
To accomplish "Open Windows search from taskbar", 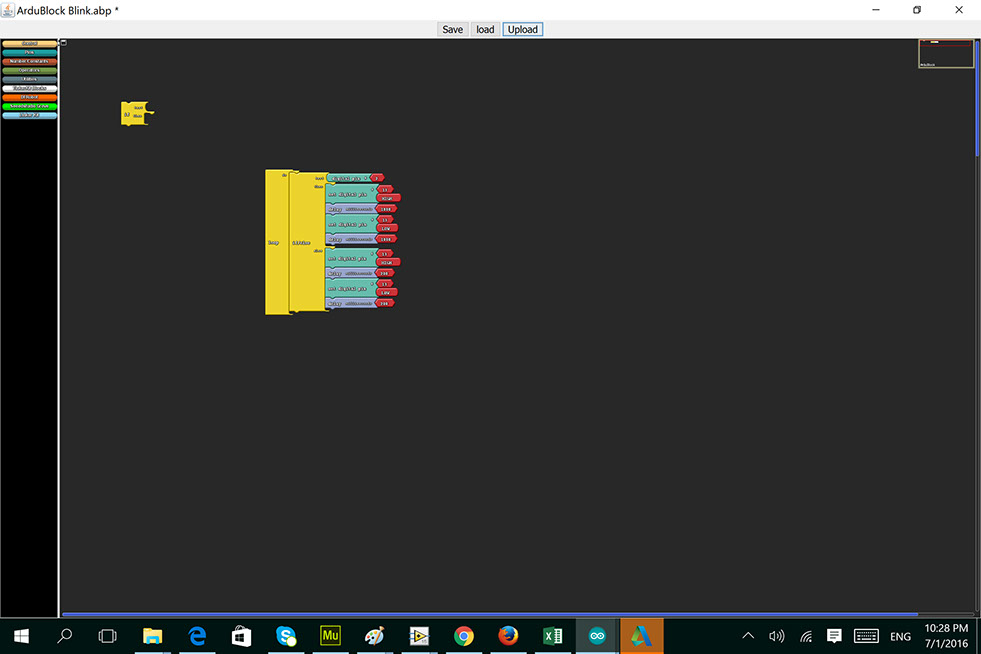I will [x=64, y=636].
